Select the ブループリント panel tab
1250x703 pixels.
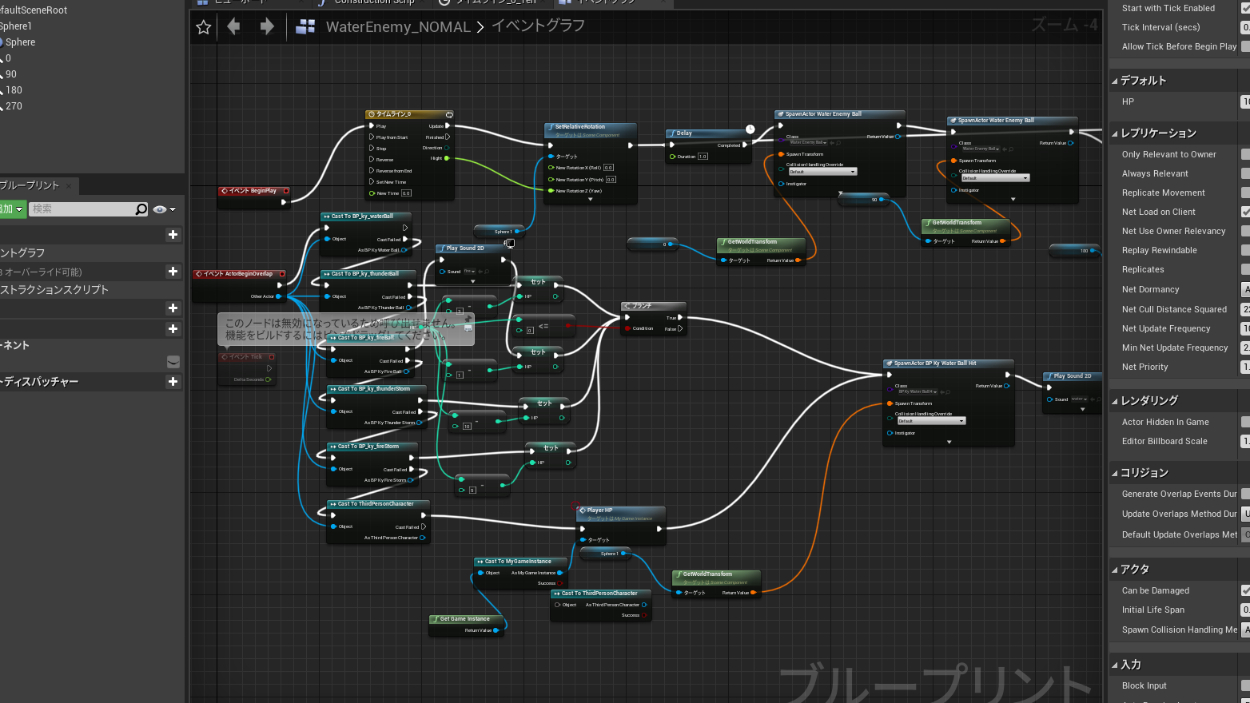(28, 186)
